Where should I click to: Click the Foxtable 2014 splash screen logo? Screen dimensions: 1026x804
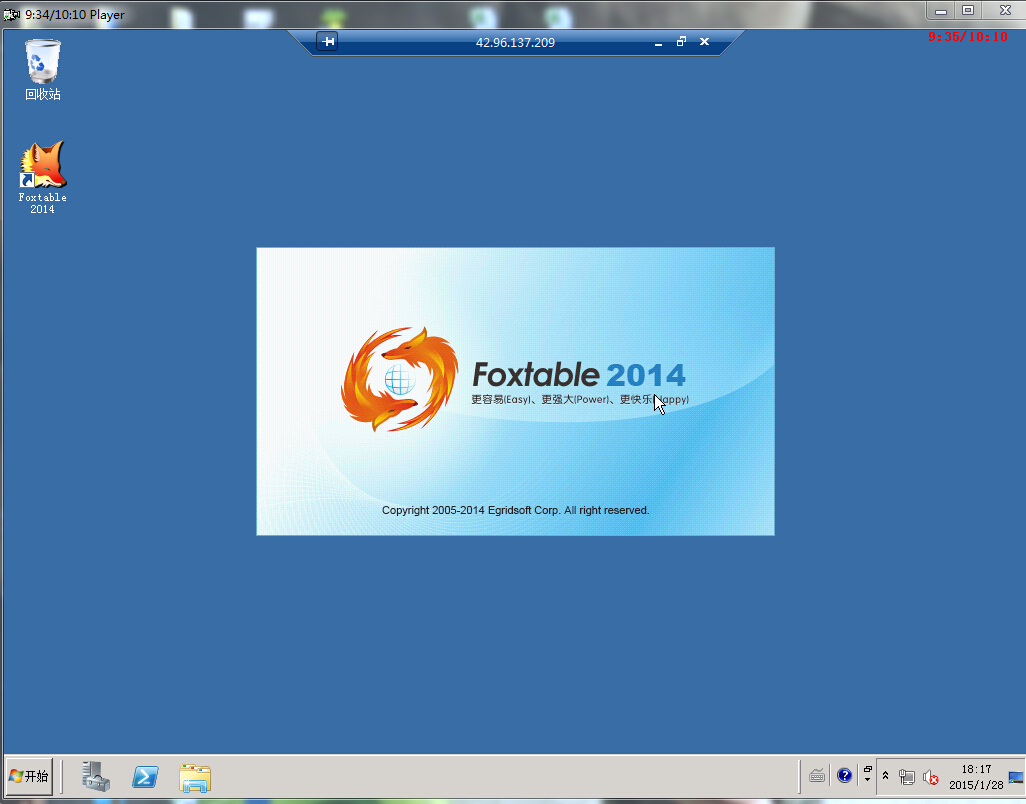(399, 379)
